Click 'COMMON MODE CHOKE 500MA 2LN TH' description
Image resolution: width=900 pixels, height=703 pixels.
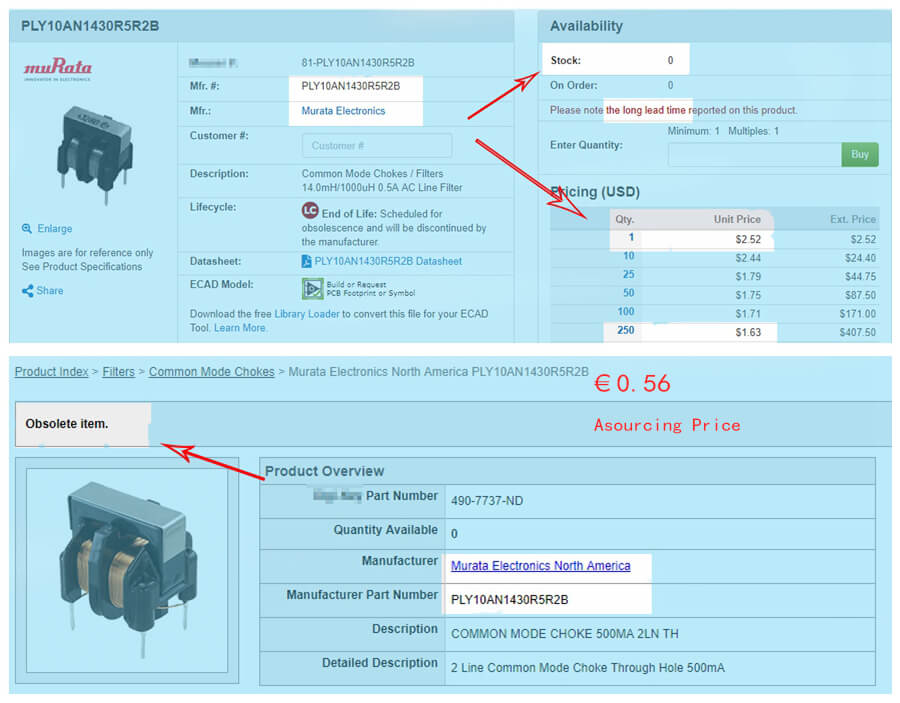tap(565, 634)
